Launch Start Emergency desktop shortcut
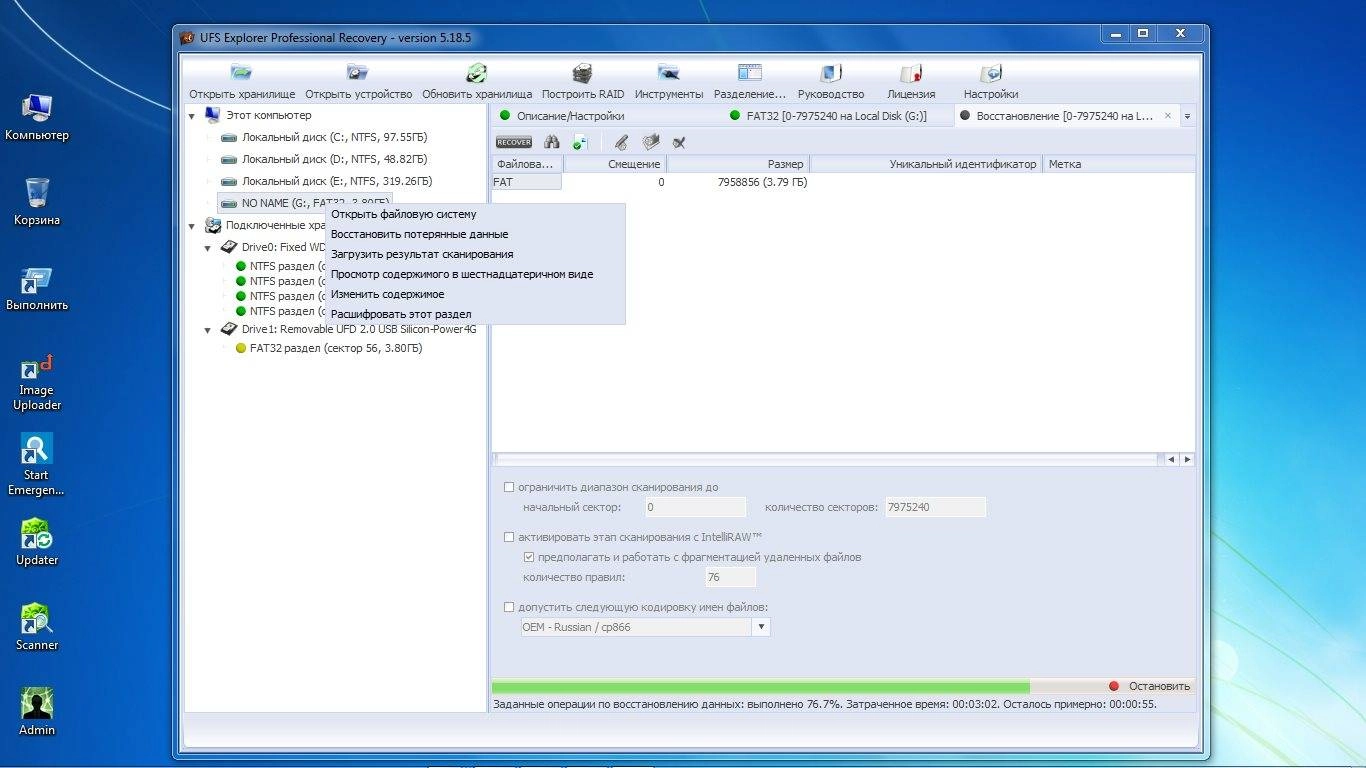The image size is (1366, 768). pos(37,465)
